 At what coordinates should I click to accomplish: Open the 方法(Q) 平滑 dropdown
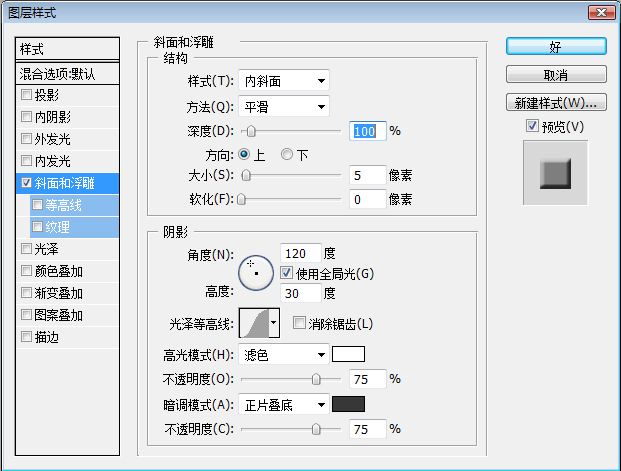point(284,106)
